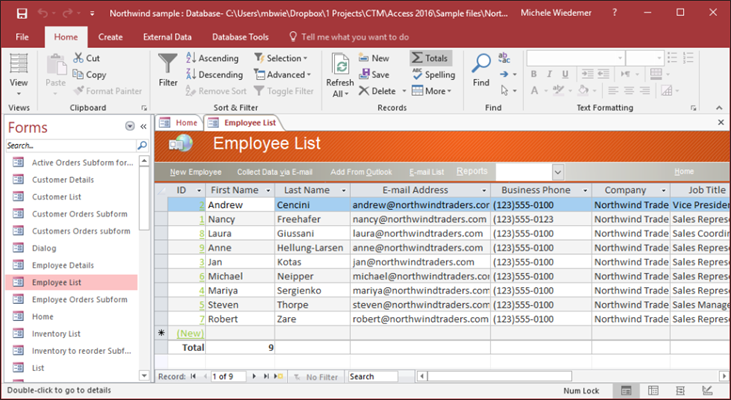The image size is (731, 400).
Task: Switch to the Home document tab
Action: pyautogui.click(x=179, y=123)
